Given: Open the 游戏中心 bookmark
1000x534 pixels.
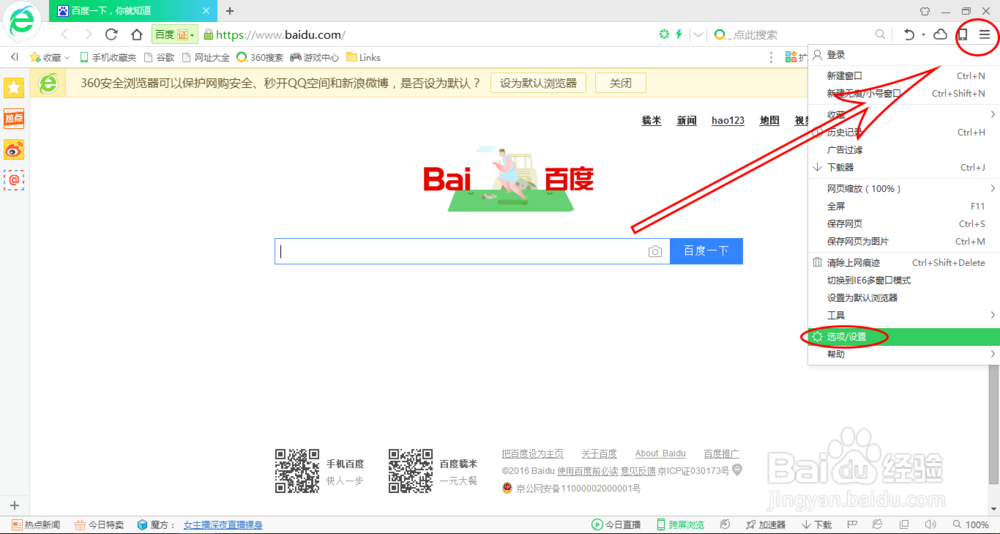Looking at the screenshot, I should (x=314, y=57).
